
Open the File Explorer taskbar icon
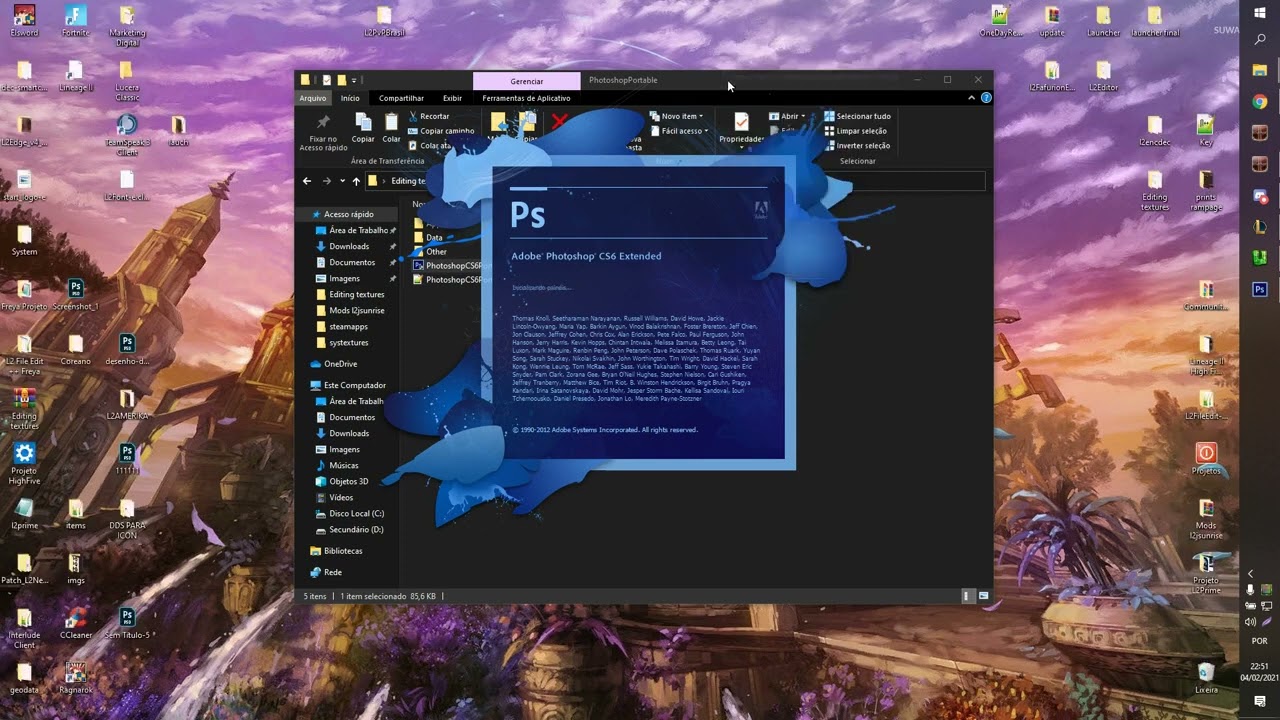coord(1260,70)
